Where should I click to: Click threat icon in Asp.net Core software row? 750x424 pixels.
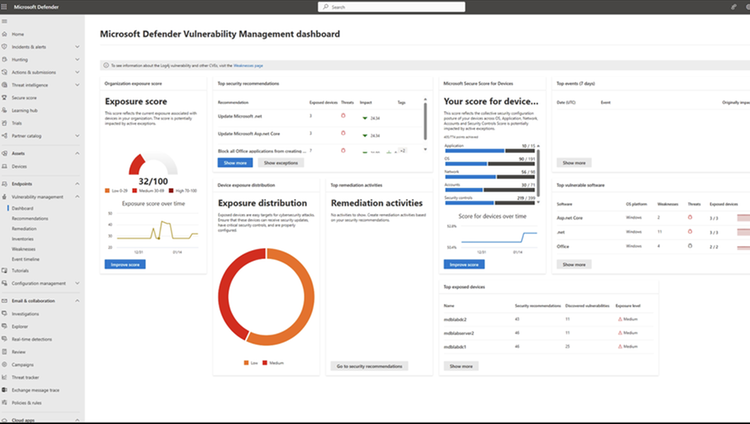pos(690,217)
